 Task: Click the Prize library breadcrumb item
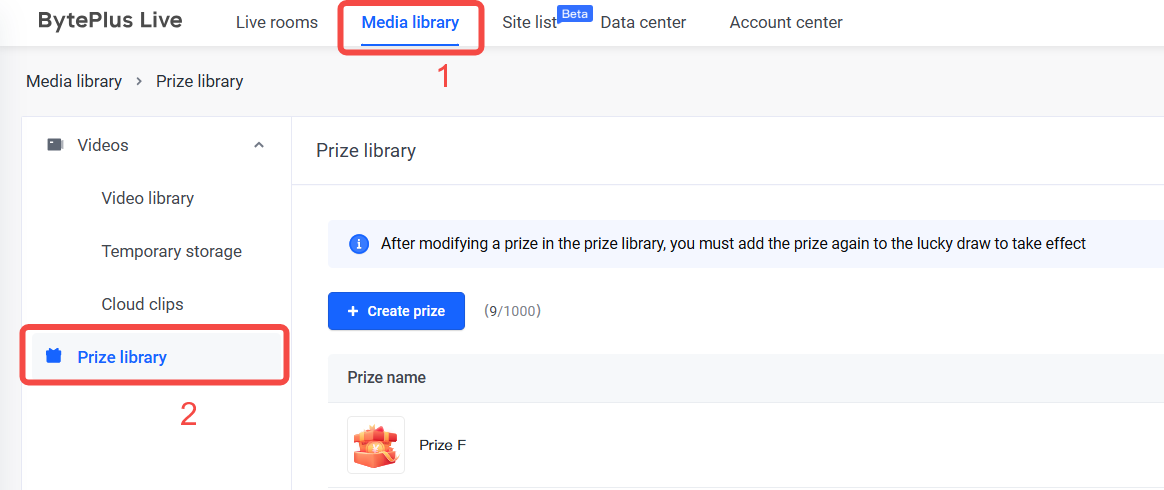point(200,81)
